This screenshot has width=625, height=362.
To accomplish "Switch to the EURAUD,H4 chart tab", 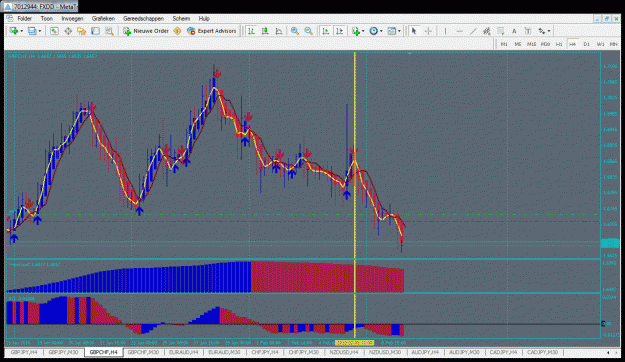I will coord(183,352).
